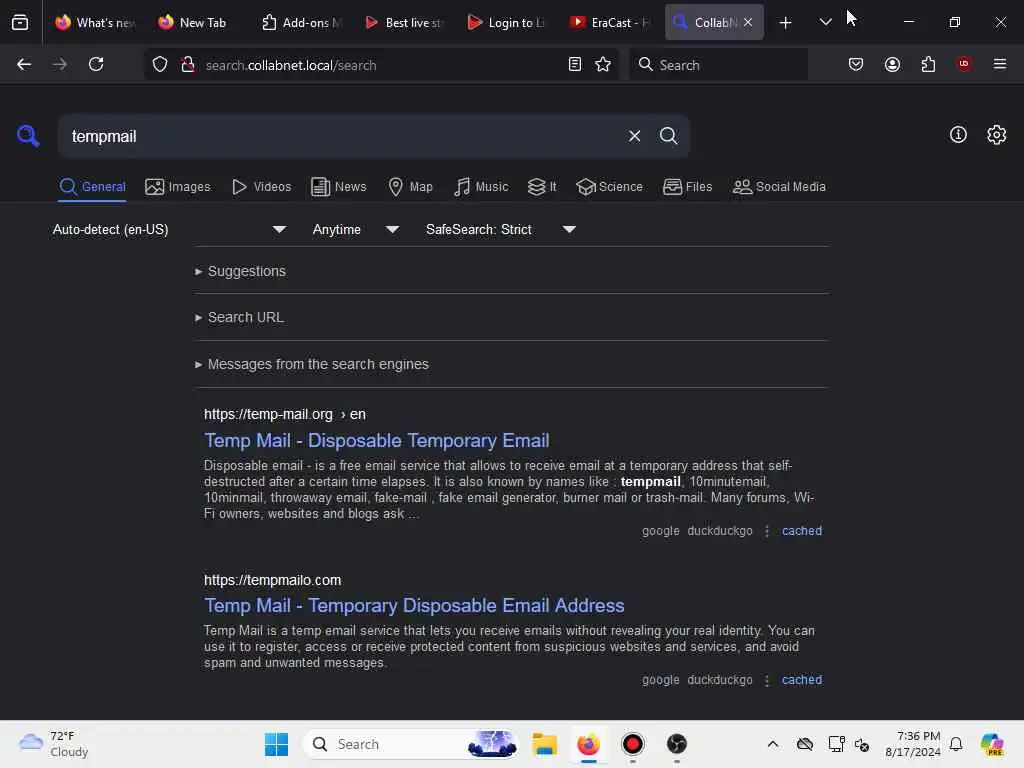Open the OBS Studio taskbar icon
This screenshot has width=1024, height=768.
677,744
